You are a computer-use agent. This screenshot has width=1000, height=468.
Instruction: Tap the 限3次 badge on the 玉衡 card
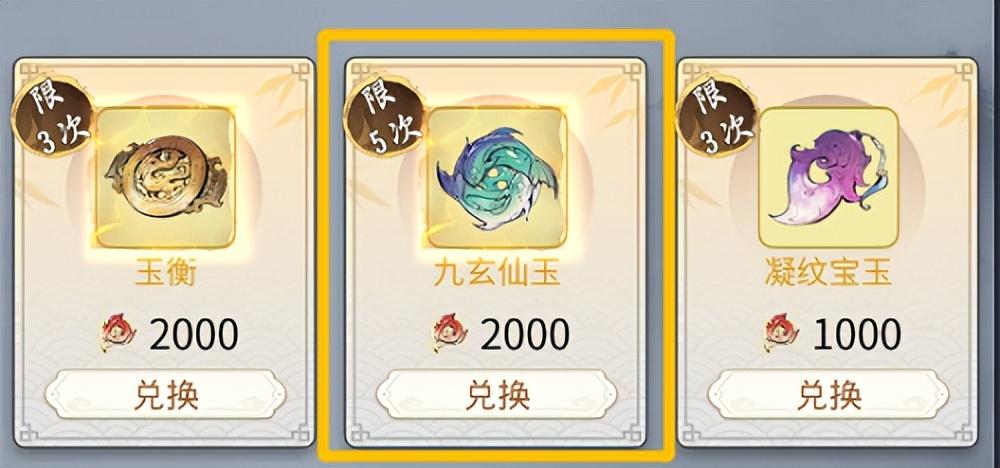click(53, 115)
